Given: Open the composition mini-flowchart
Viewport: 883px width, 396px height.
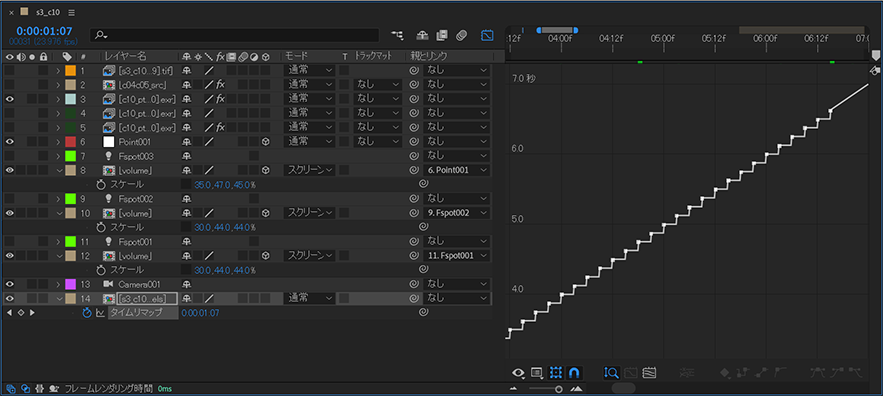Looking at the screenshot, I should pos(398,35).
